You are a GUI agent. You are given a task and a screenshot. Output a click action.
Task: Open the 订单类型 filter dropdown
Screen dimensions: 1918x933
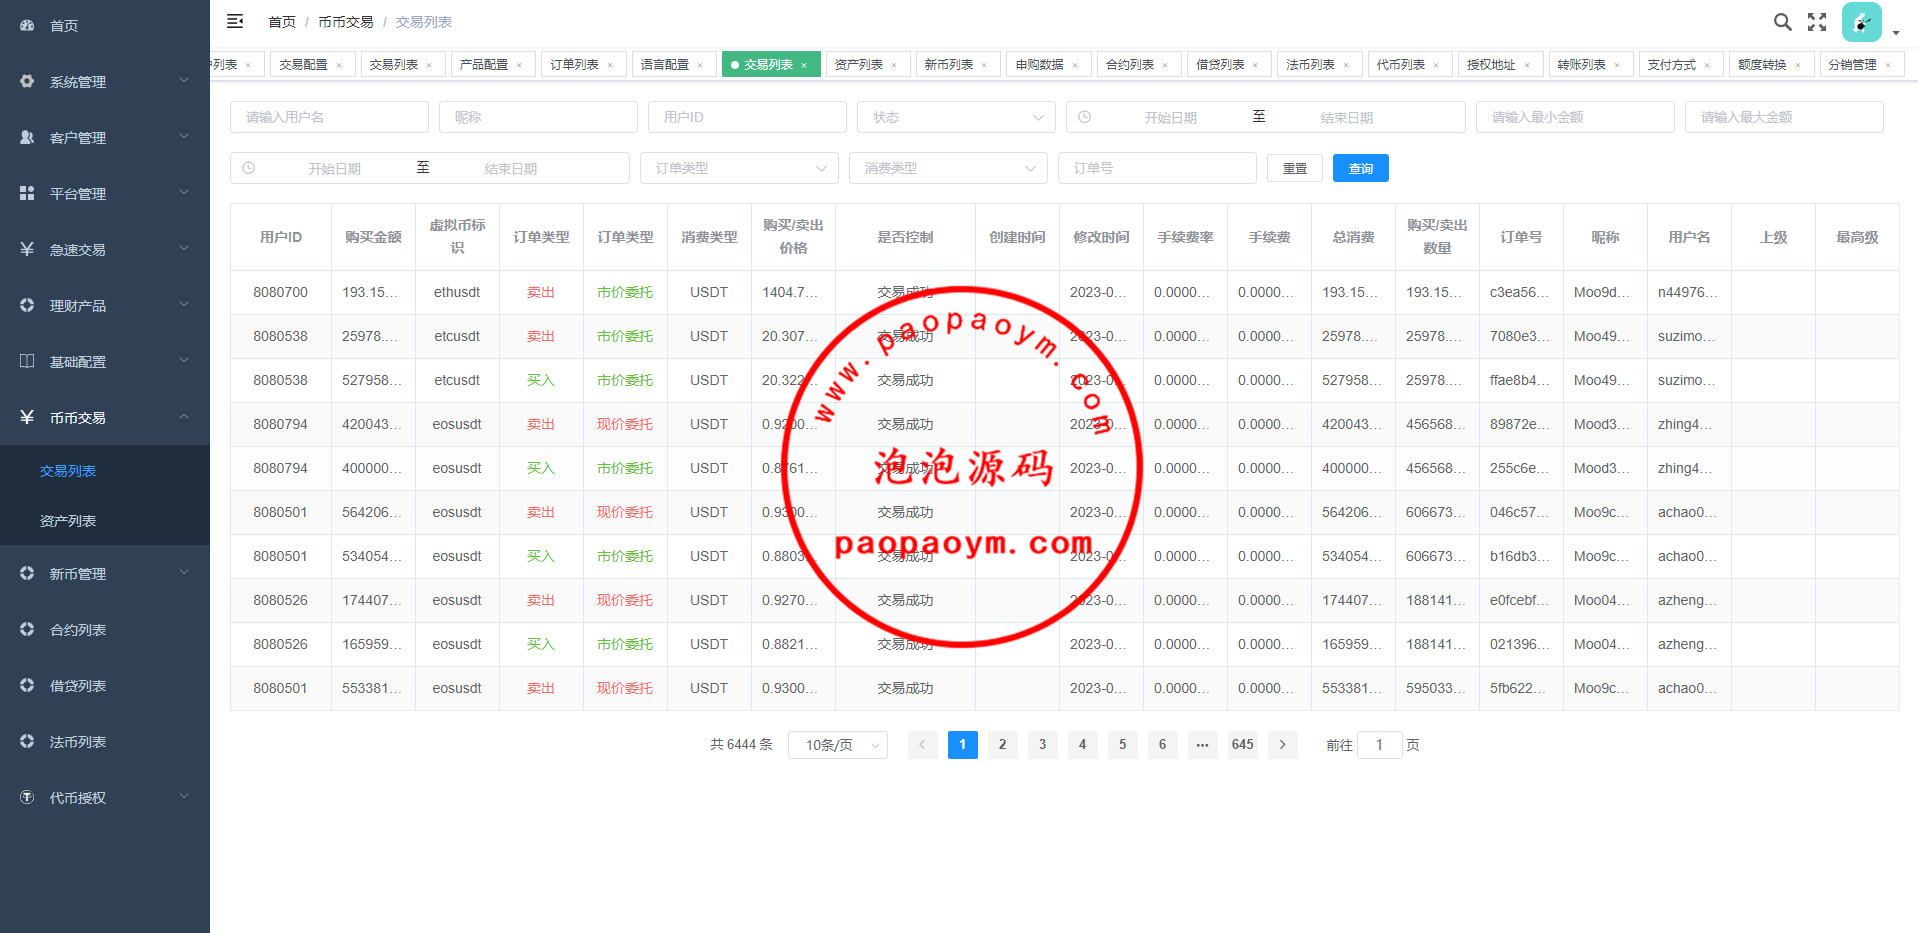739,168
